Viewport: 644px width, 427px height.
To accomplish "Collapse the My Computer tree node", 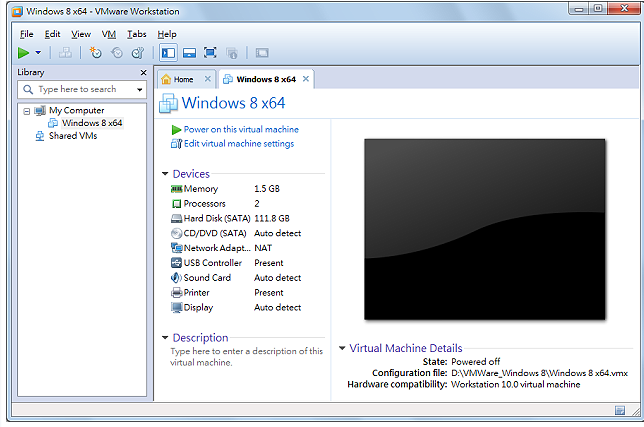I will [x=27, y=111].
